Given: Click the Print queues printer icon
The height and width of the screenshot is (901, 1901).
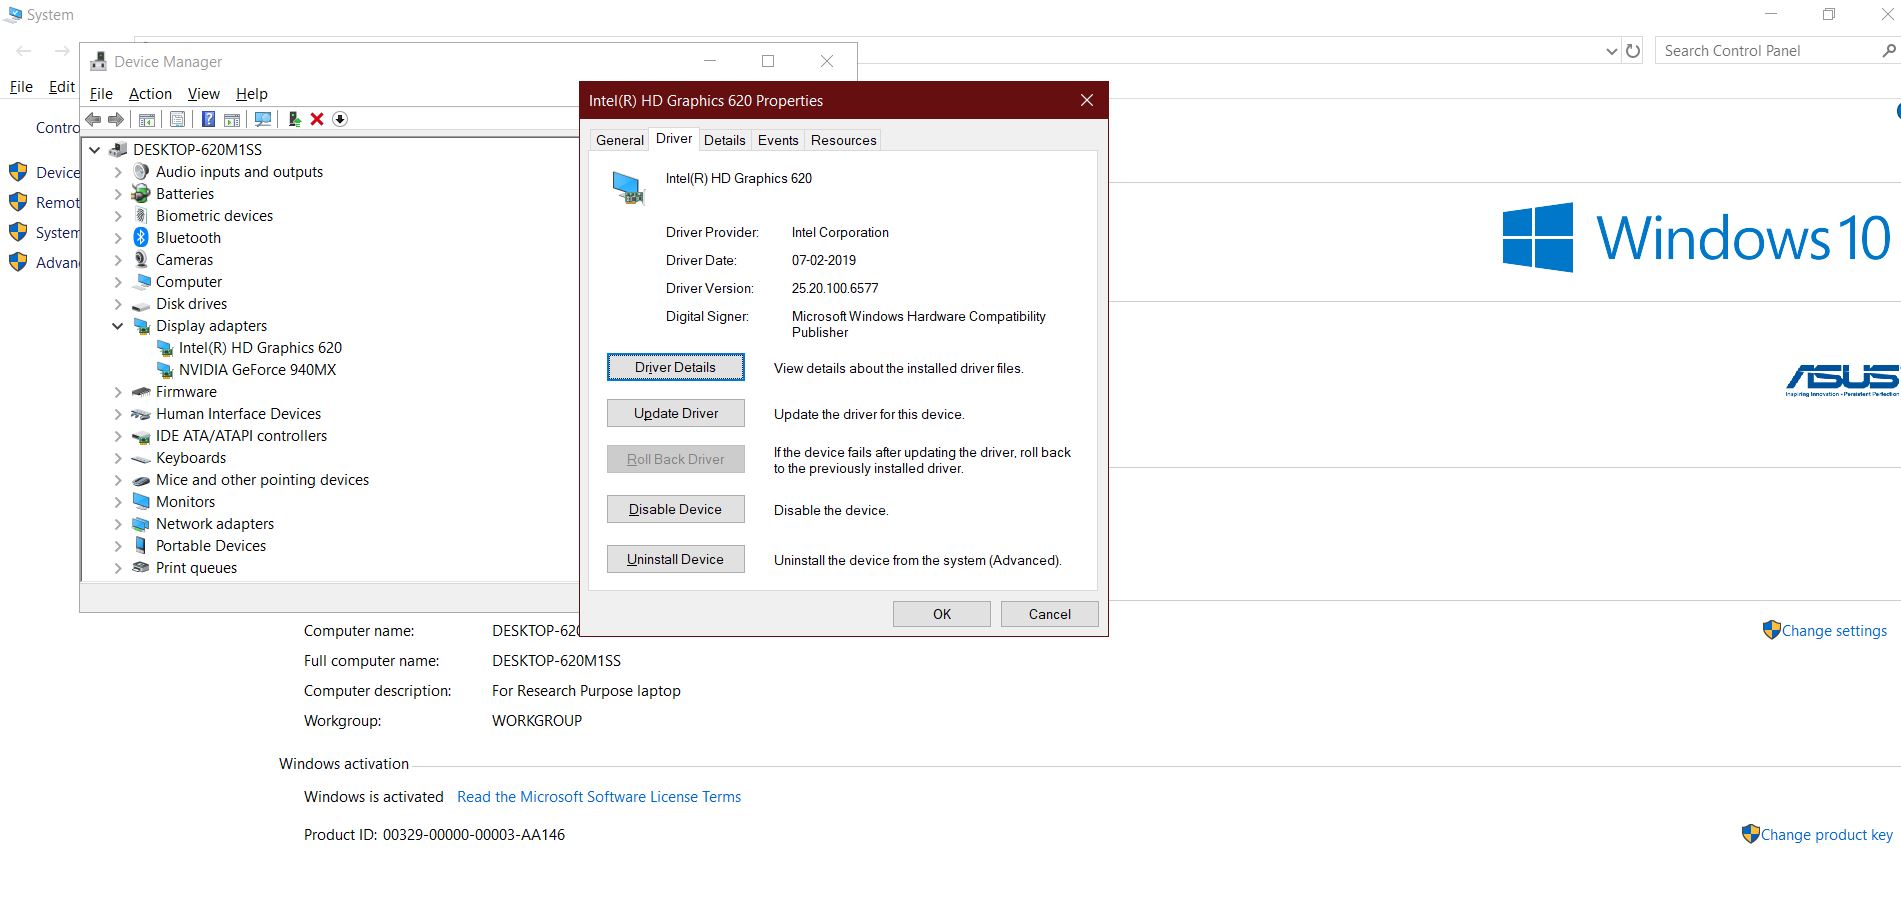Looking at the screenshot, I should tap(141, 568).
